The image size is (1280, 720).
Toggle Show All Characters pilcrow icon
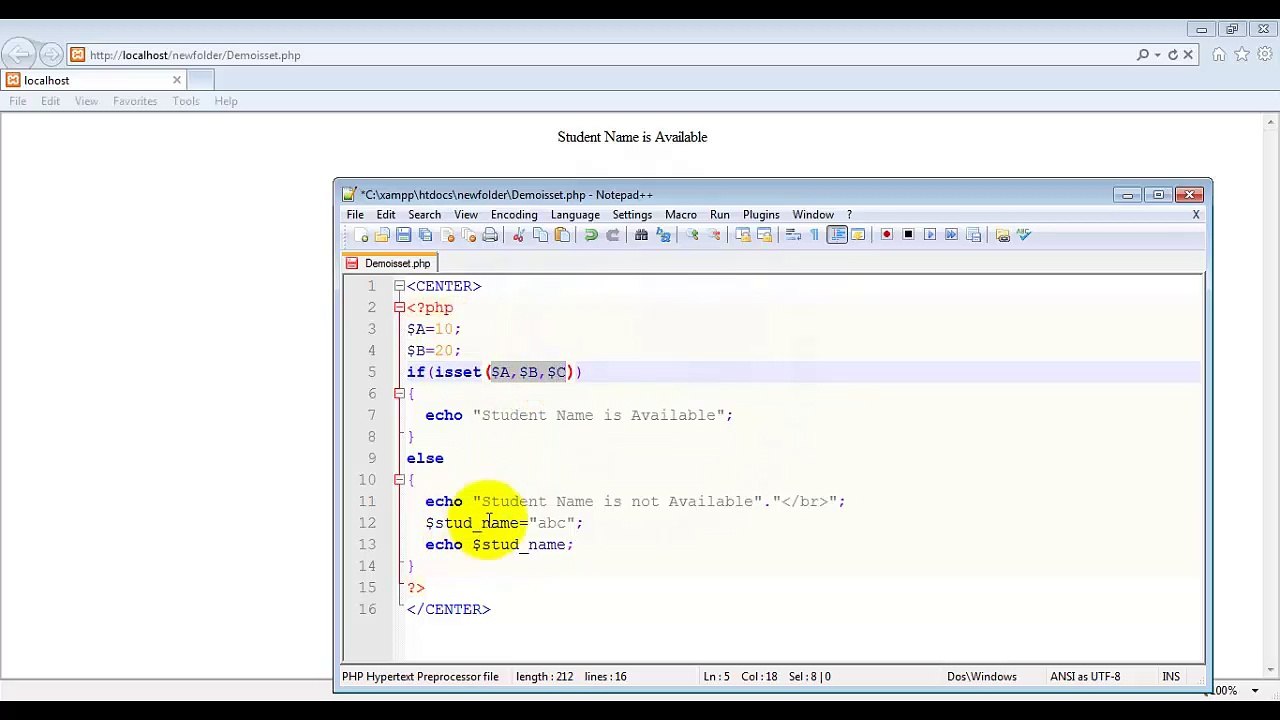pyautogui.click(x=814, y=235)
